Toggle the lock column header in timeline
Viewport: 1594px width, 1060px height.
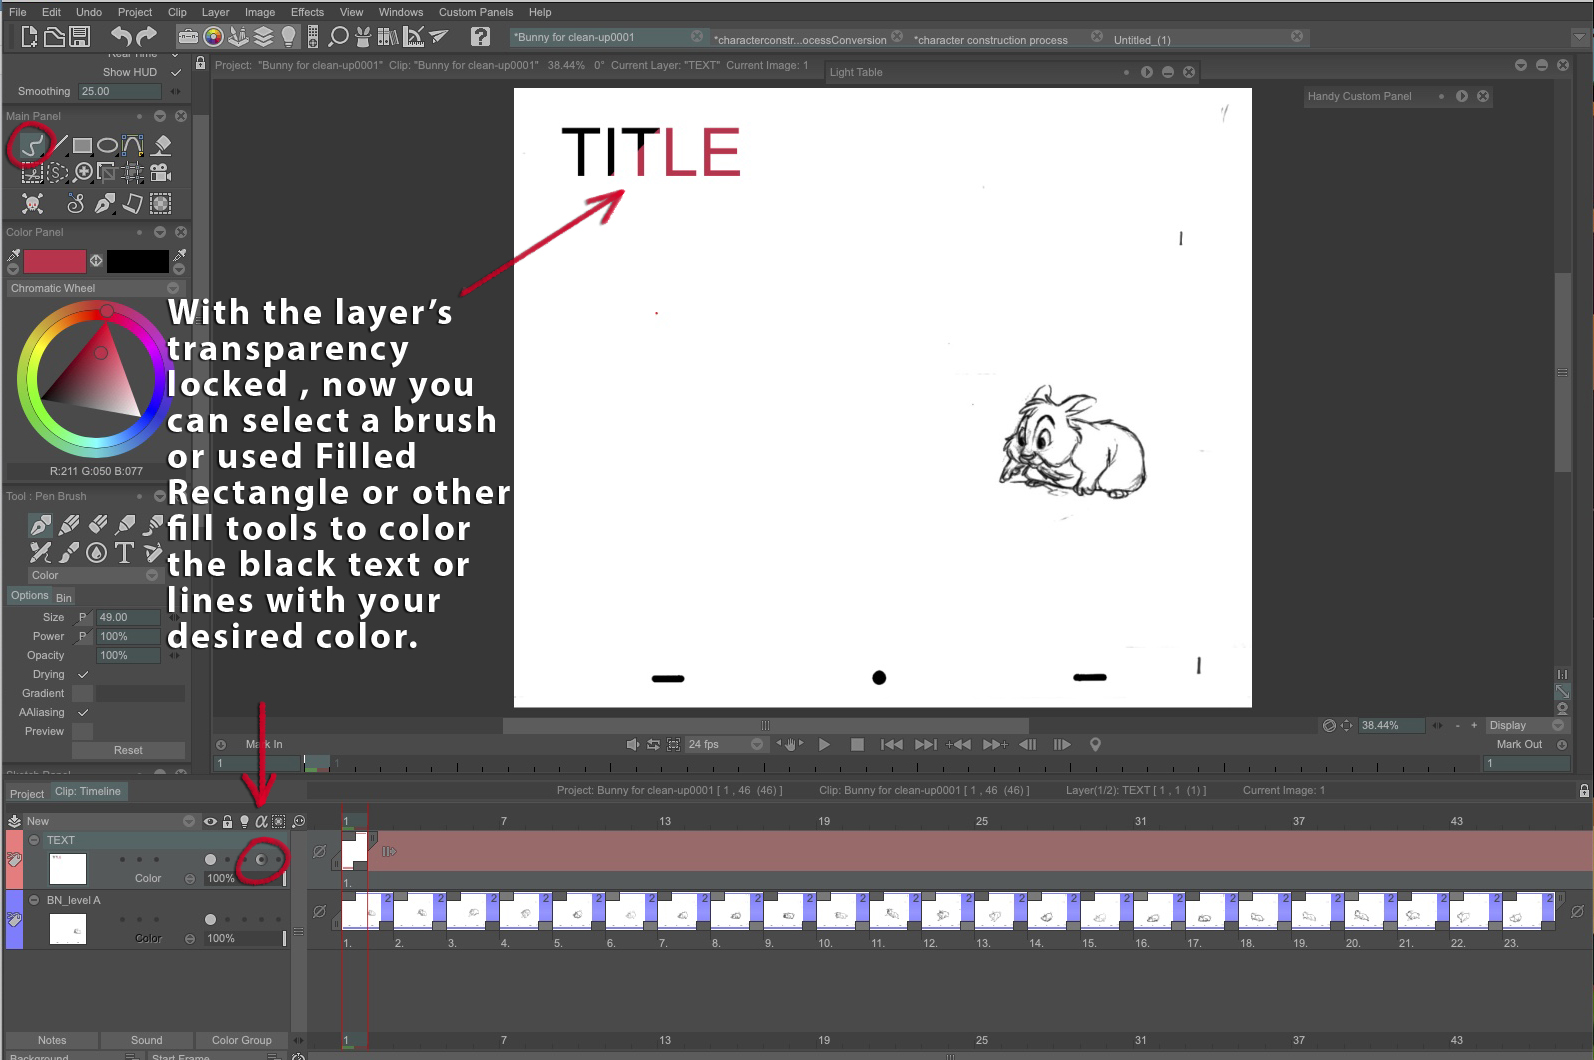coord(228,822)
